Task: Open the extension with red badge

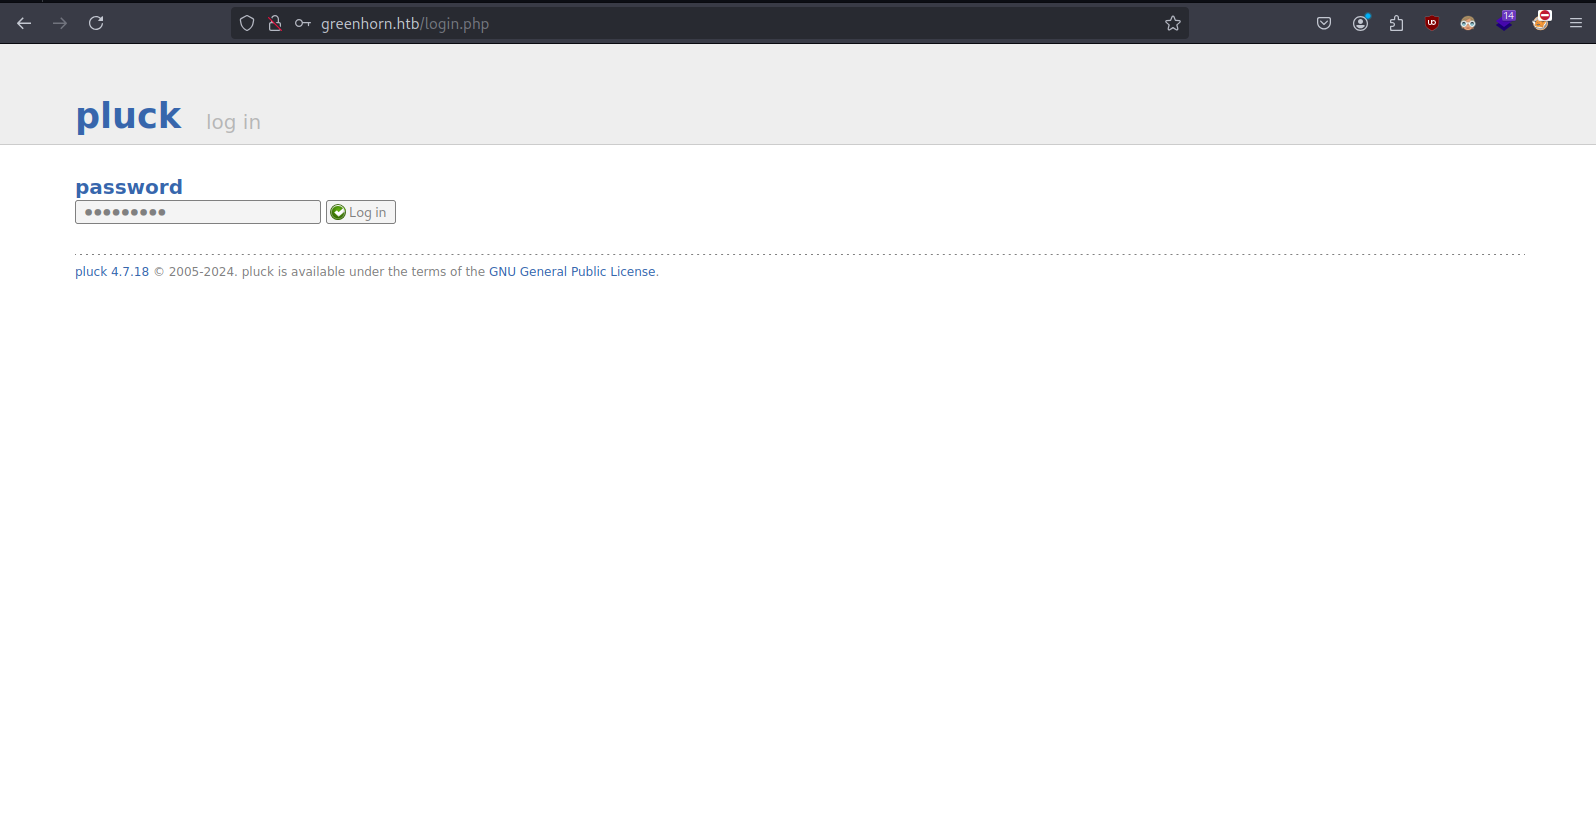Action: (x=1541, y=21)
